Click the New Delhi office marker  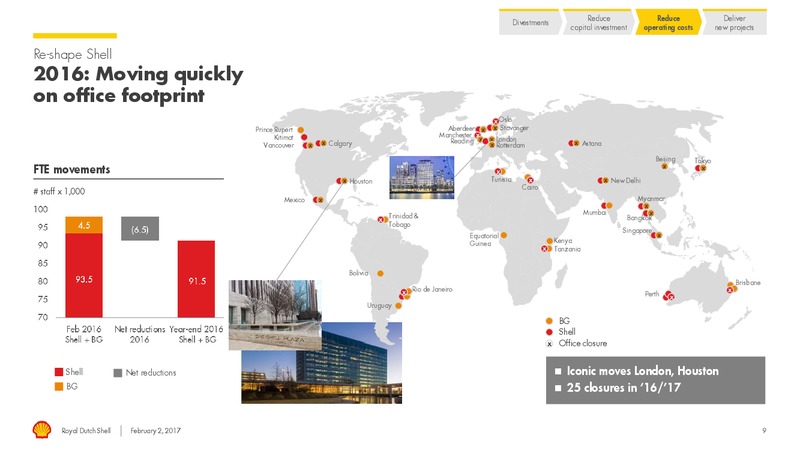point(603,181)
